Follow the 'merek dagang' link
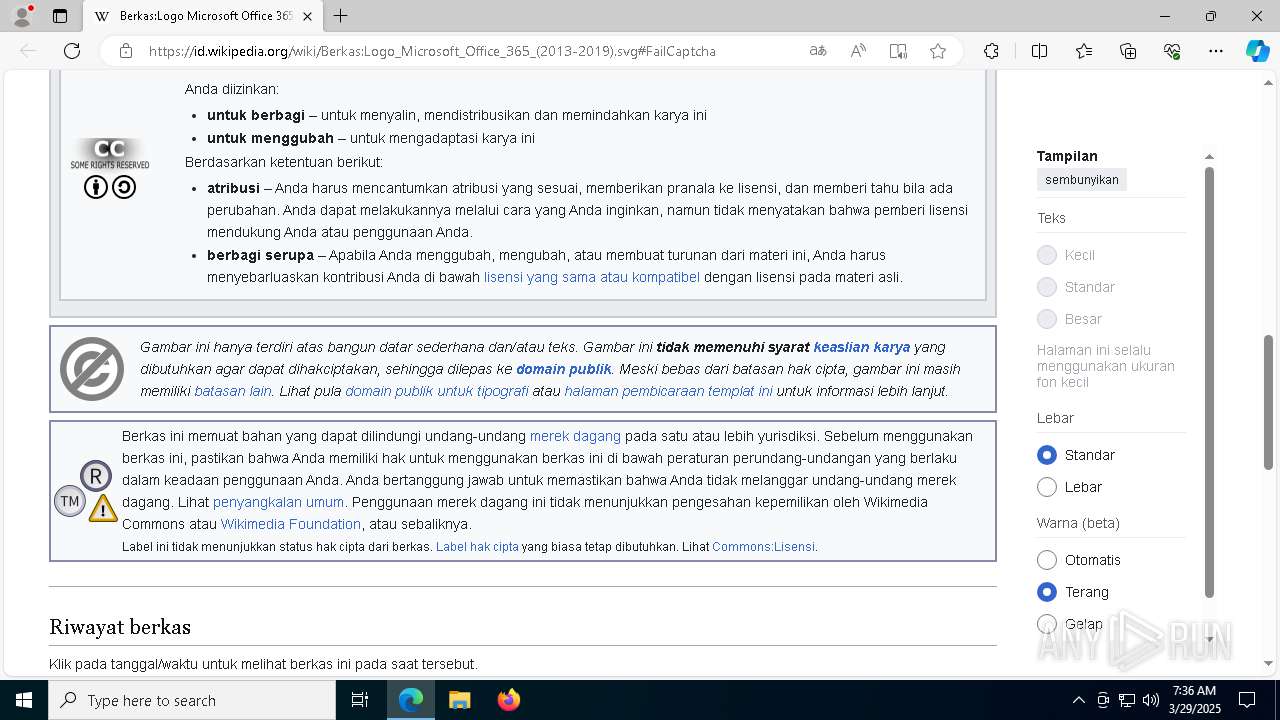The width and height of the screenshot is (1280, 720). tap(575, 436)
